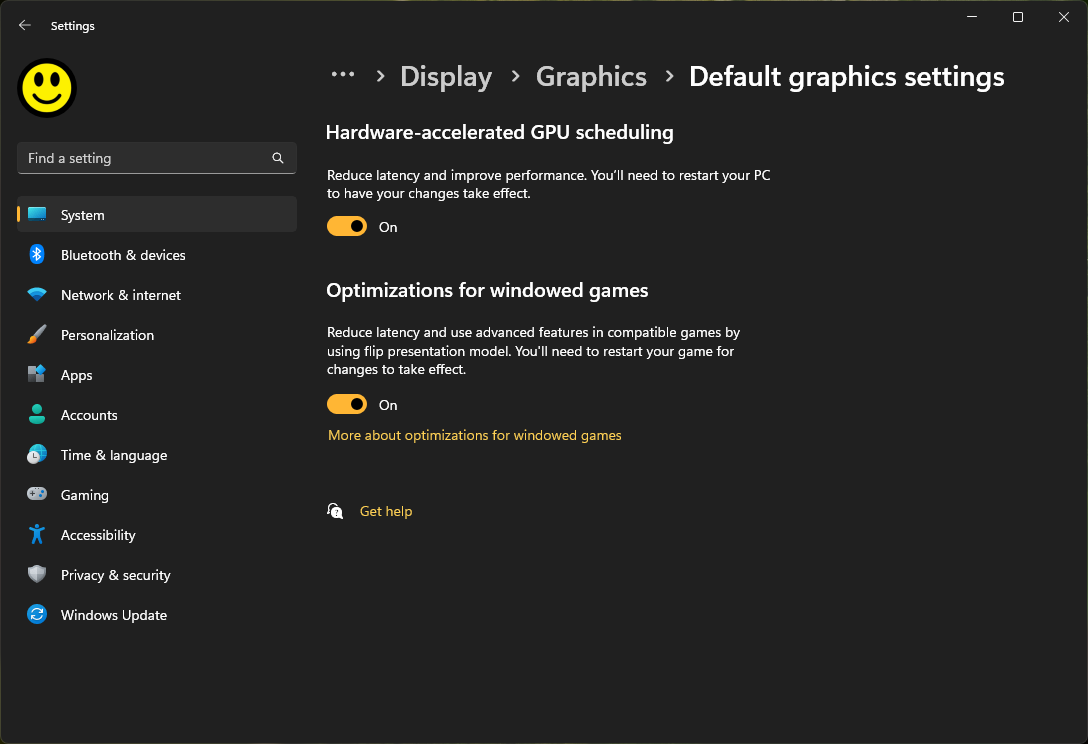This screenshot has height=744, width=1088.
Task: Click the Gaming controller icon
Action: 37,495
